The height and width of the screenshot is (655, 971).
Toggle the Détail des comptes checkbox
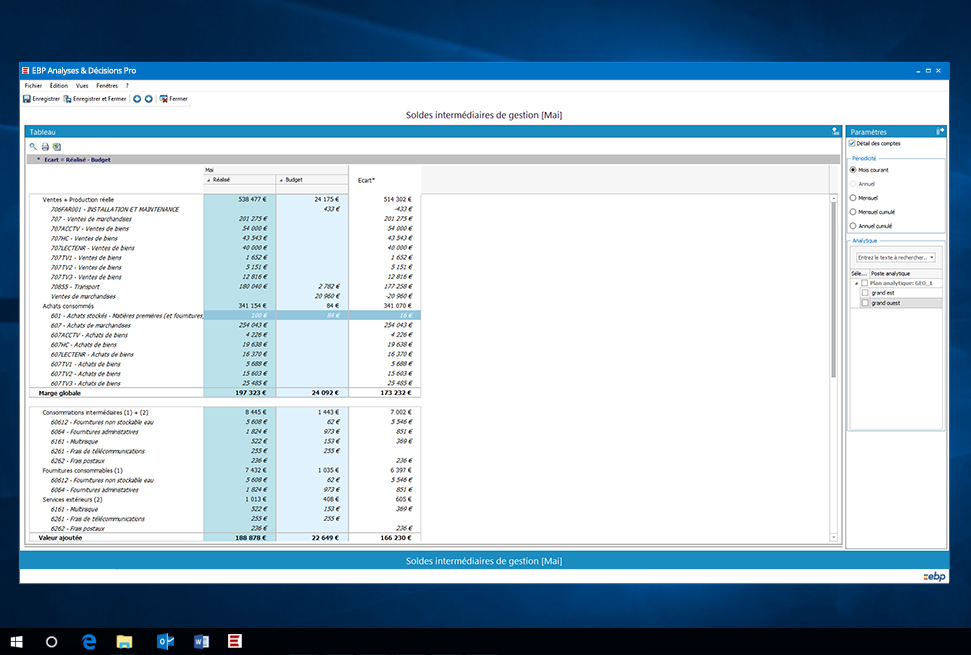852,144
